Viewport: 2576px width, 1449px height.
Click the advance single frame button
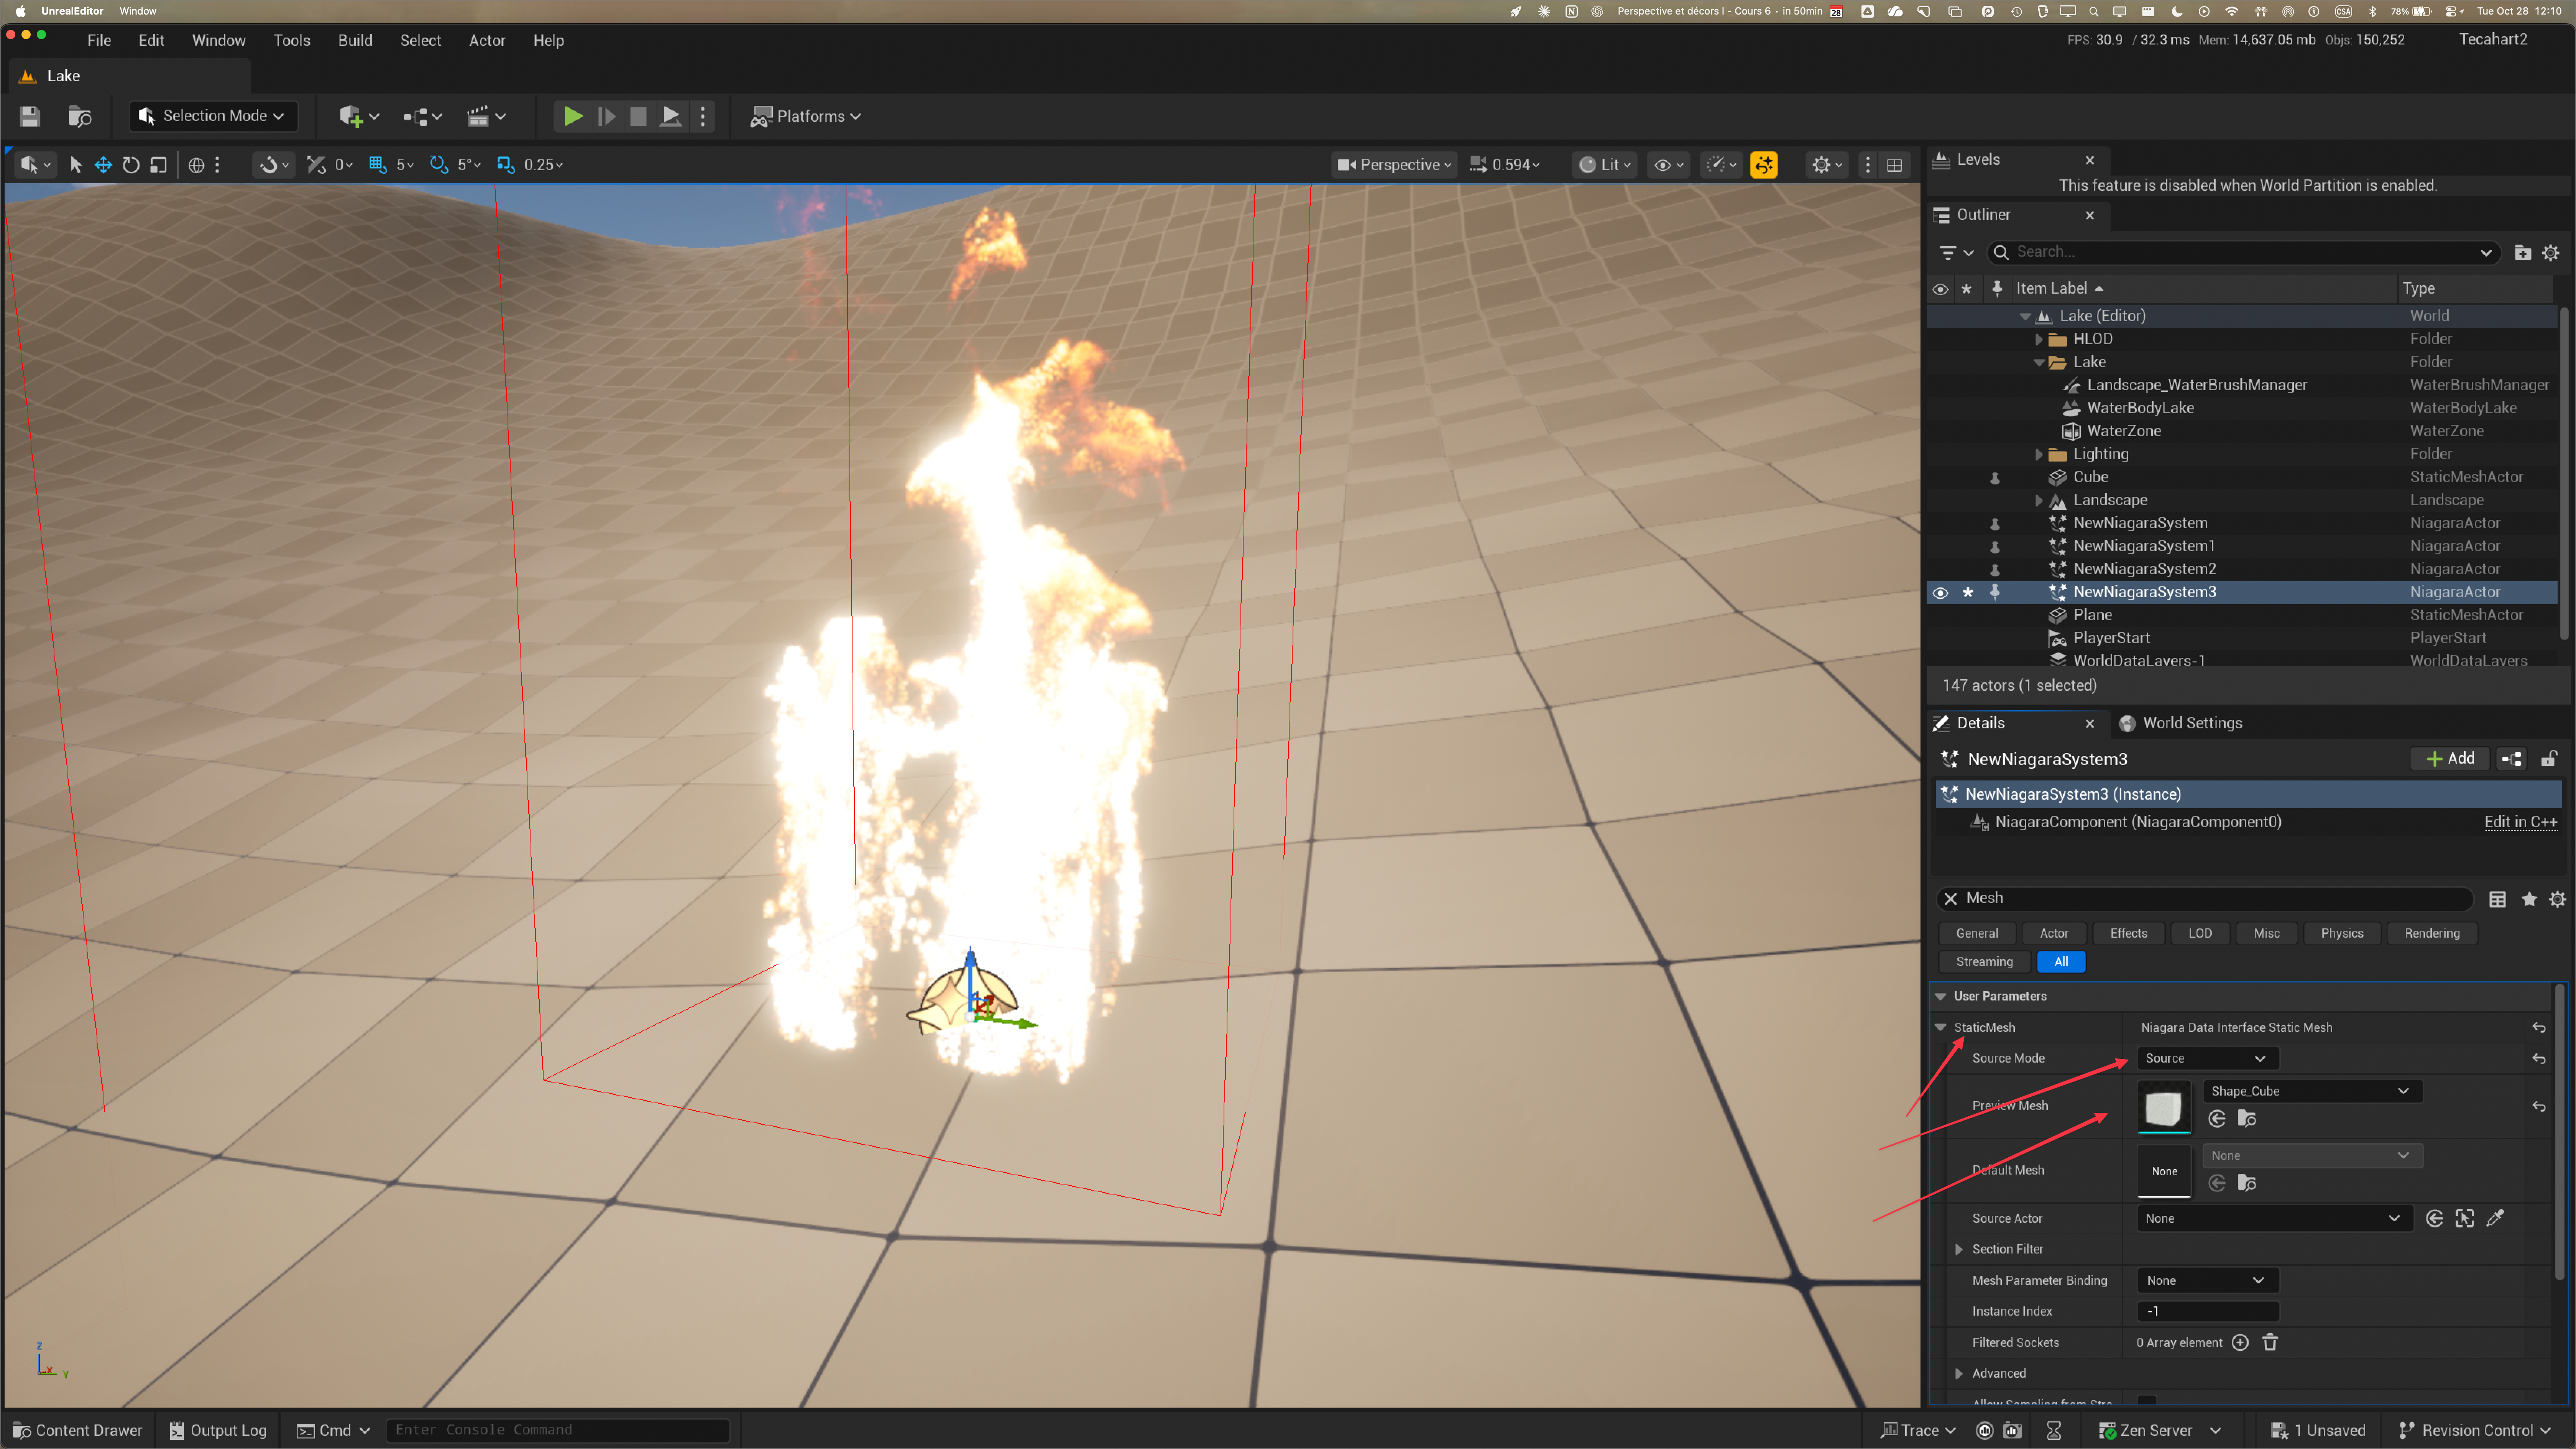(x=606, y=116)
